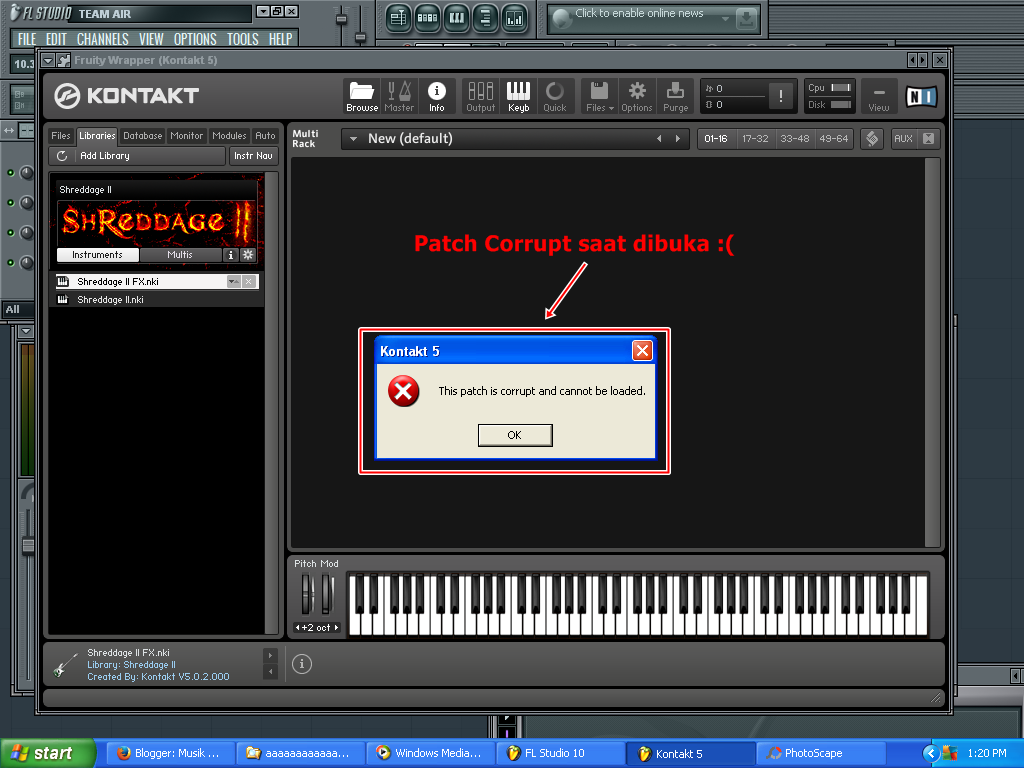This screenshot has width=1024, height=768.
Task: Open FL Studio browser toolbar icon
Action: tap(485, 18)
